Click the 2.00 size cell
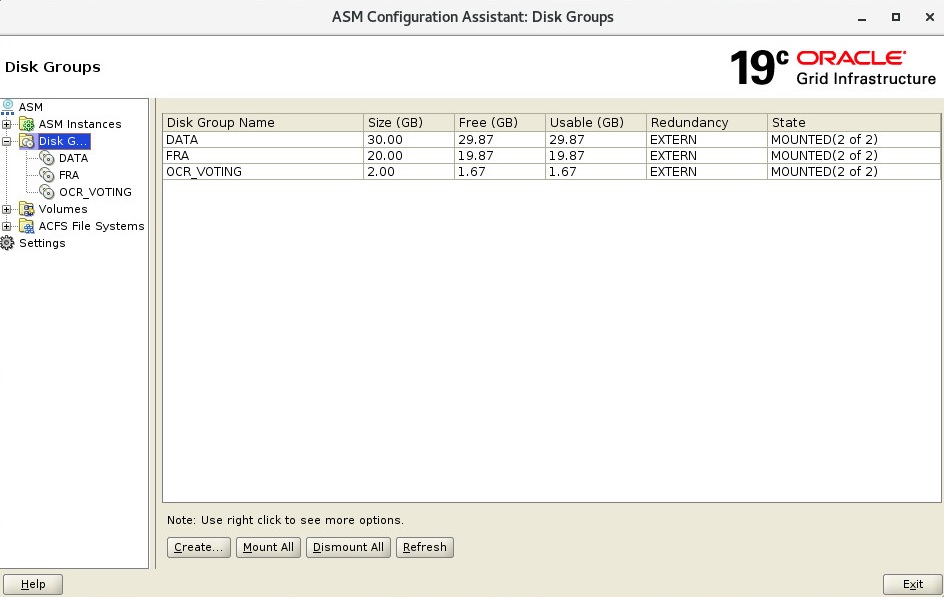 coord(409,172)
